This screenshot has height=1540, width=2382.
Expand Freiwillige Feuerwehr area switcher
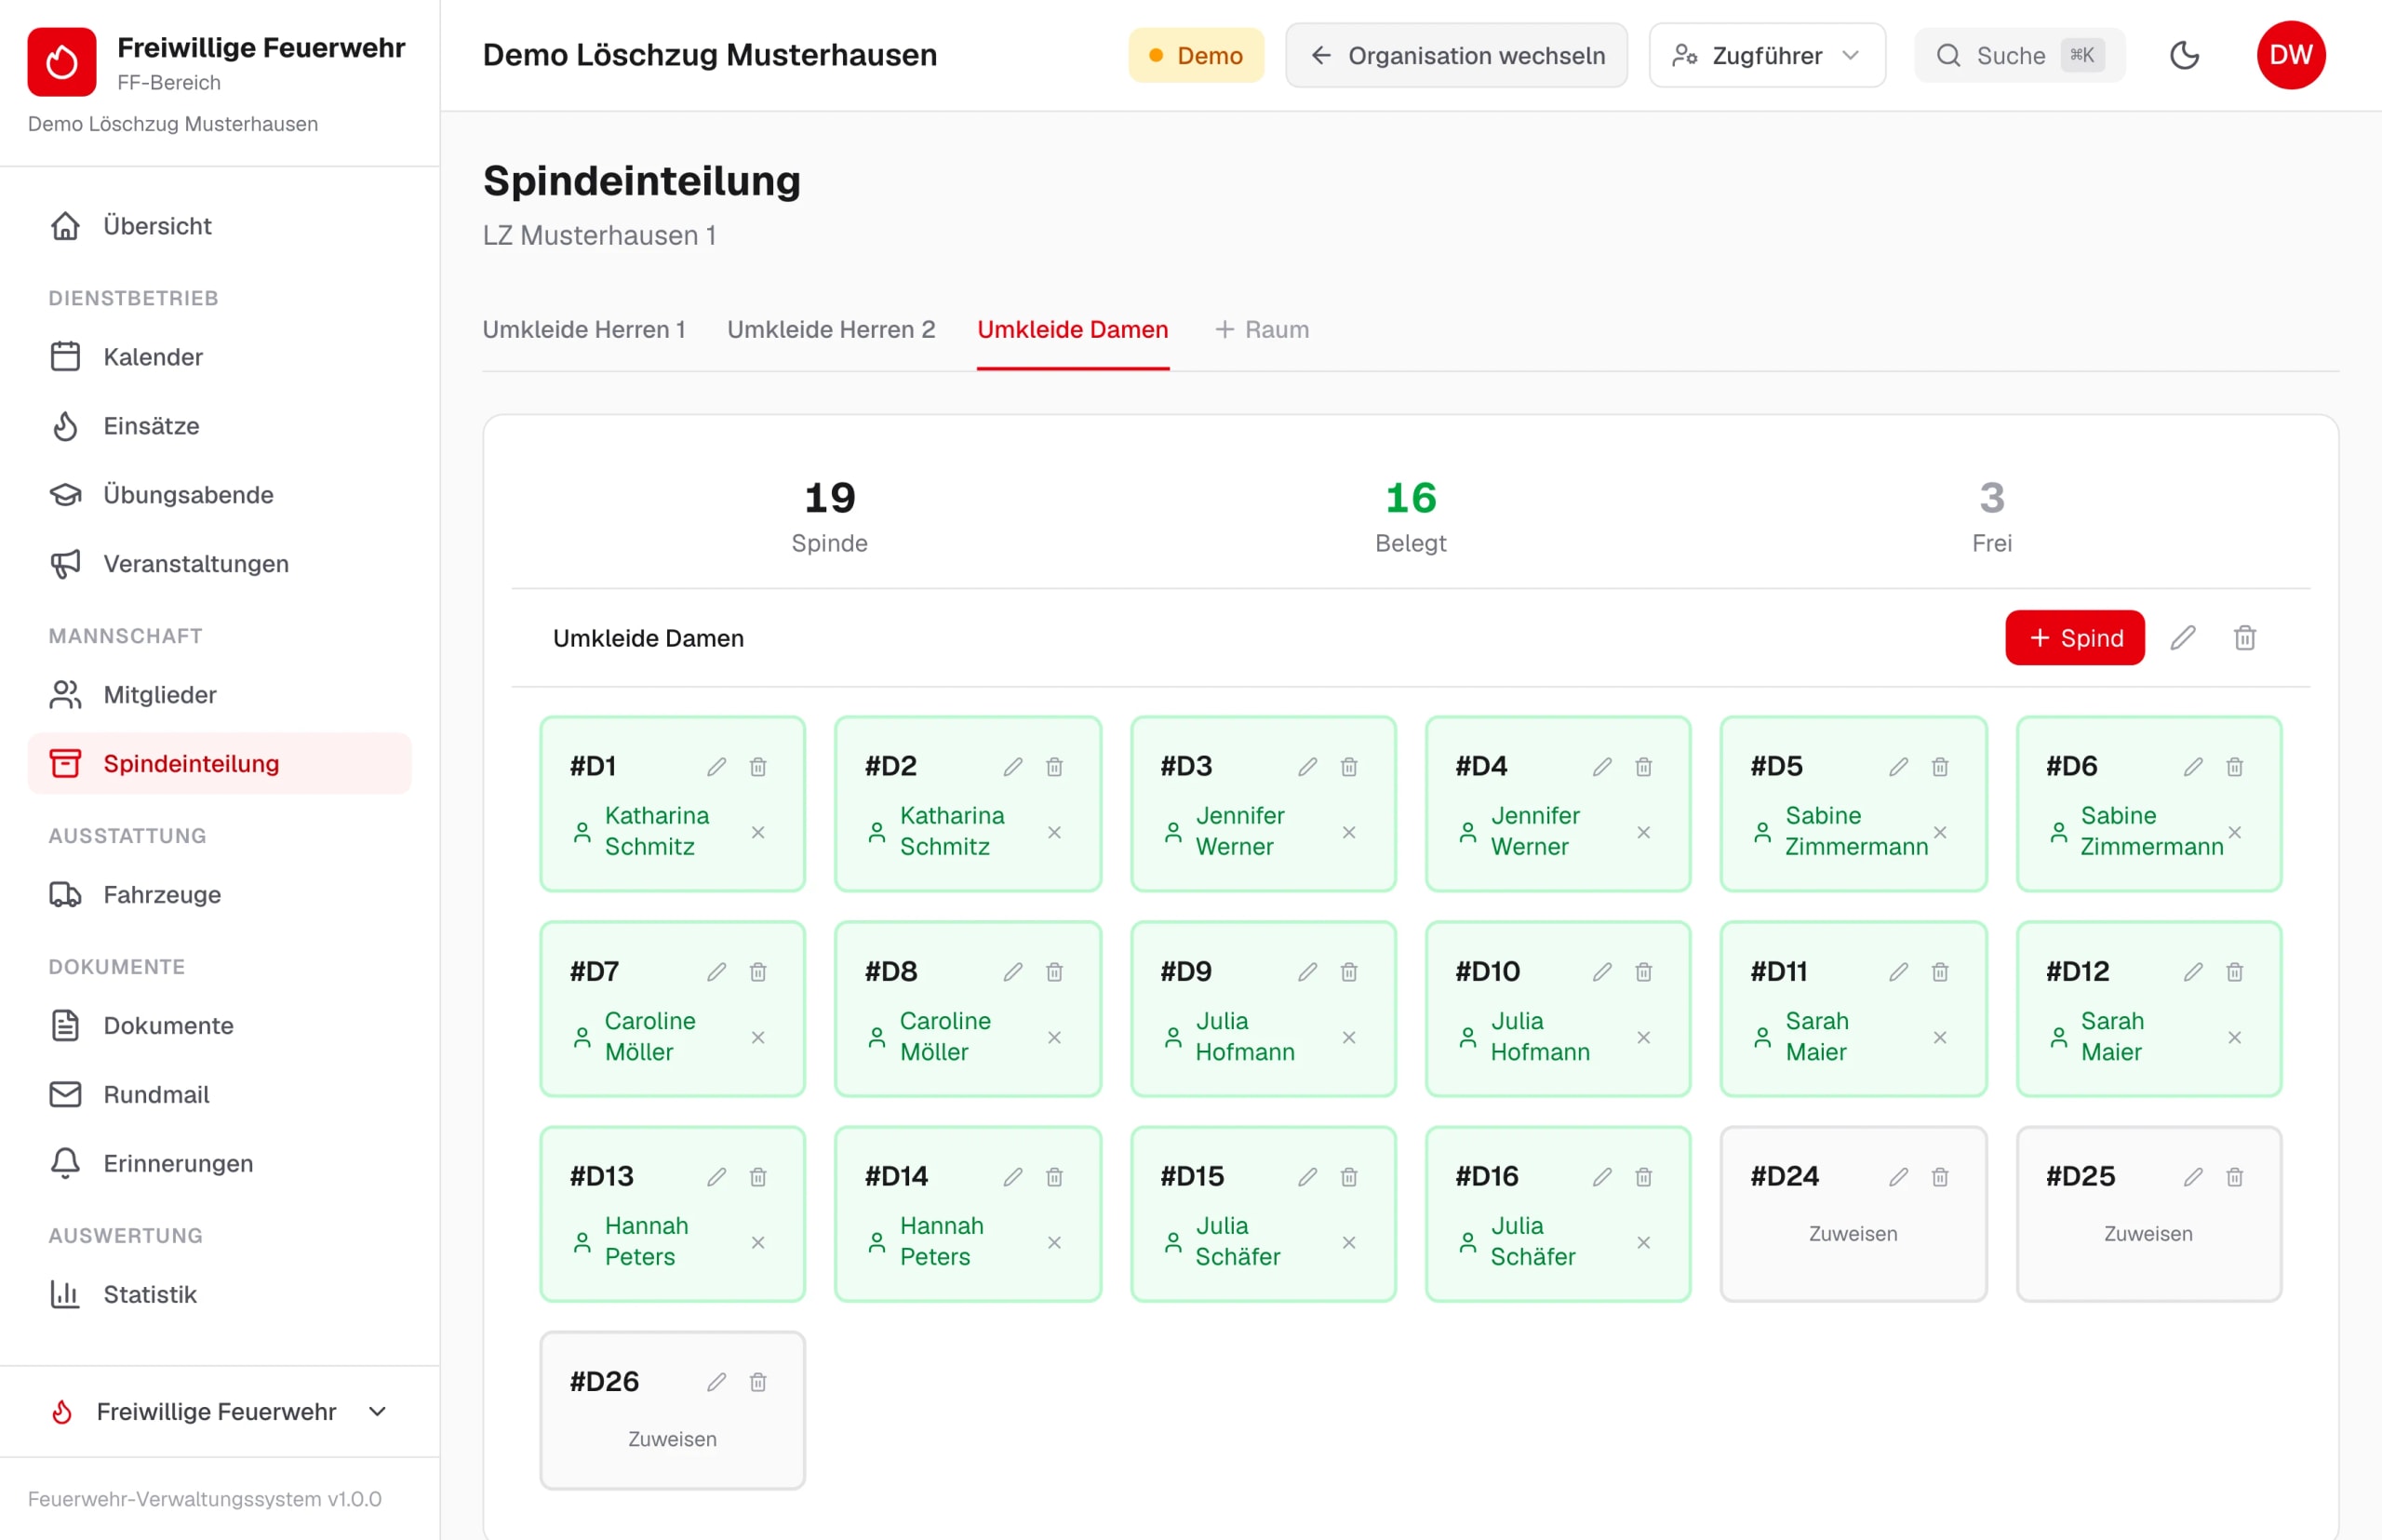tap(220, 1412)
